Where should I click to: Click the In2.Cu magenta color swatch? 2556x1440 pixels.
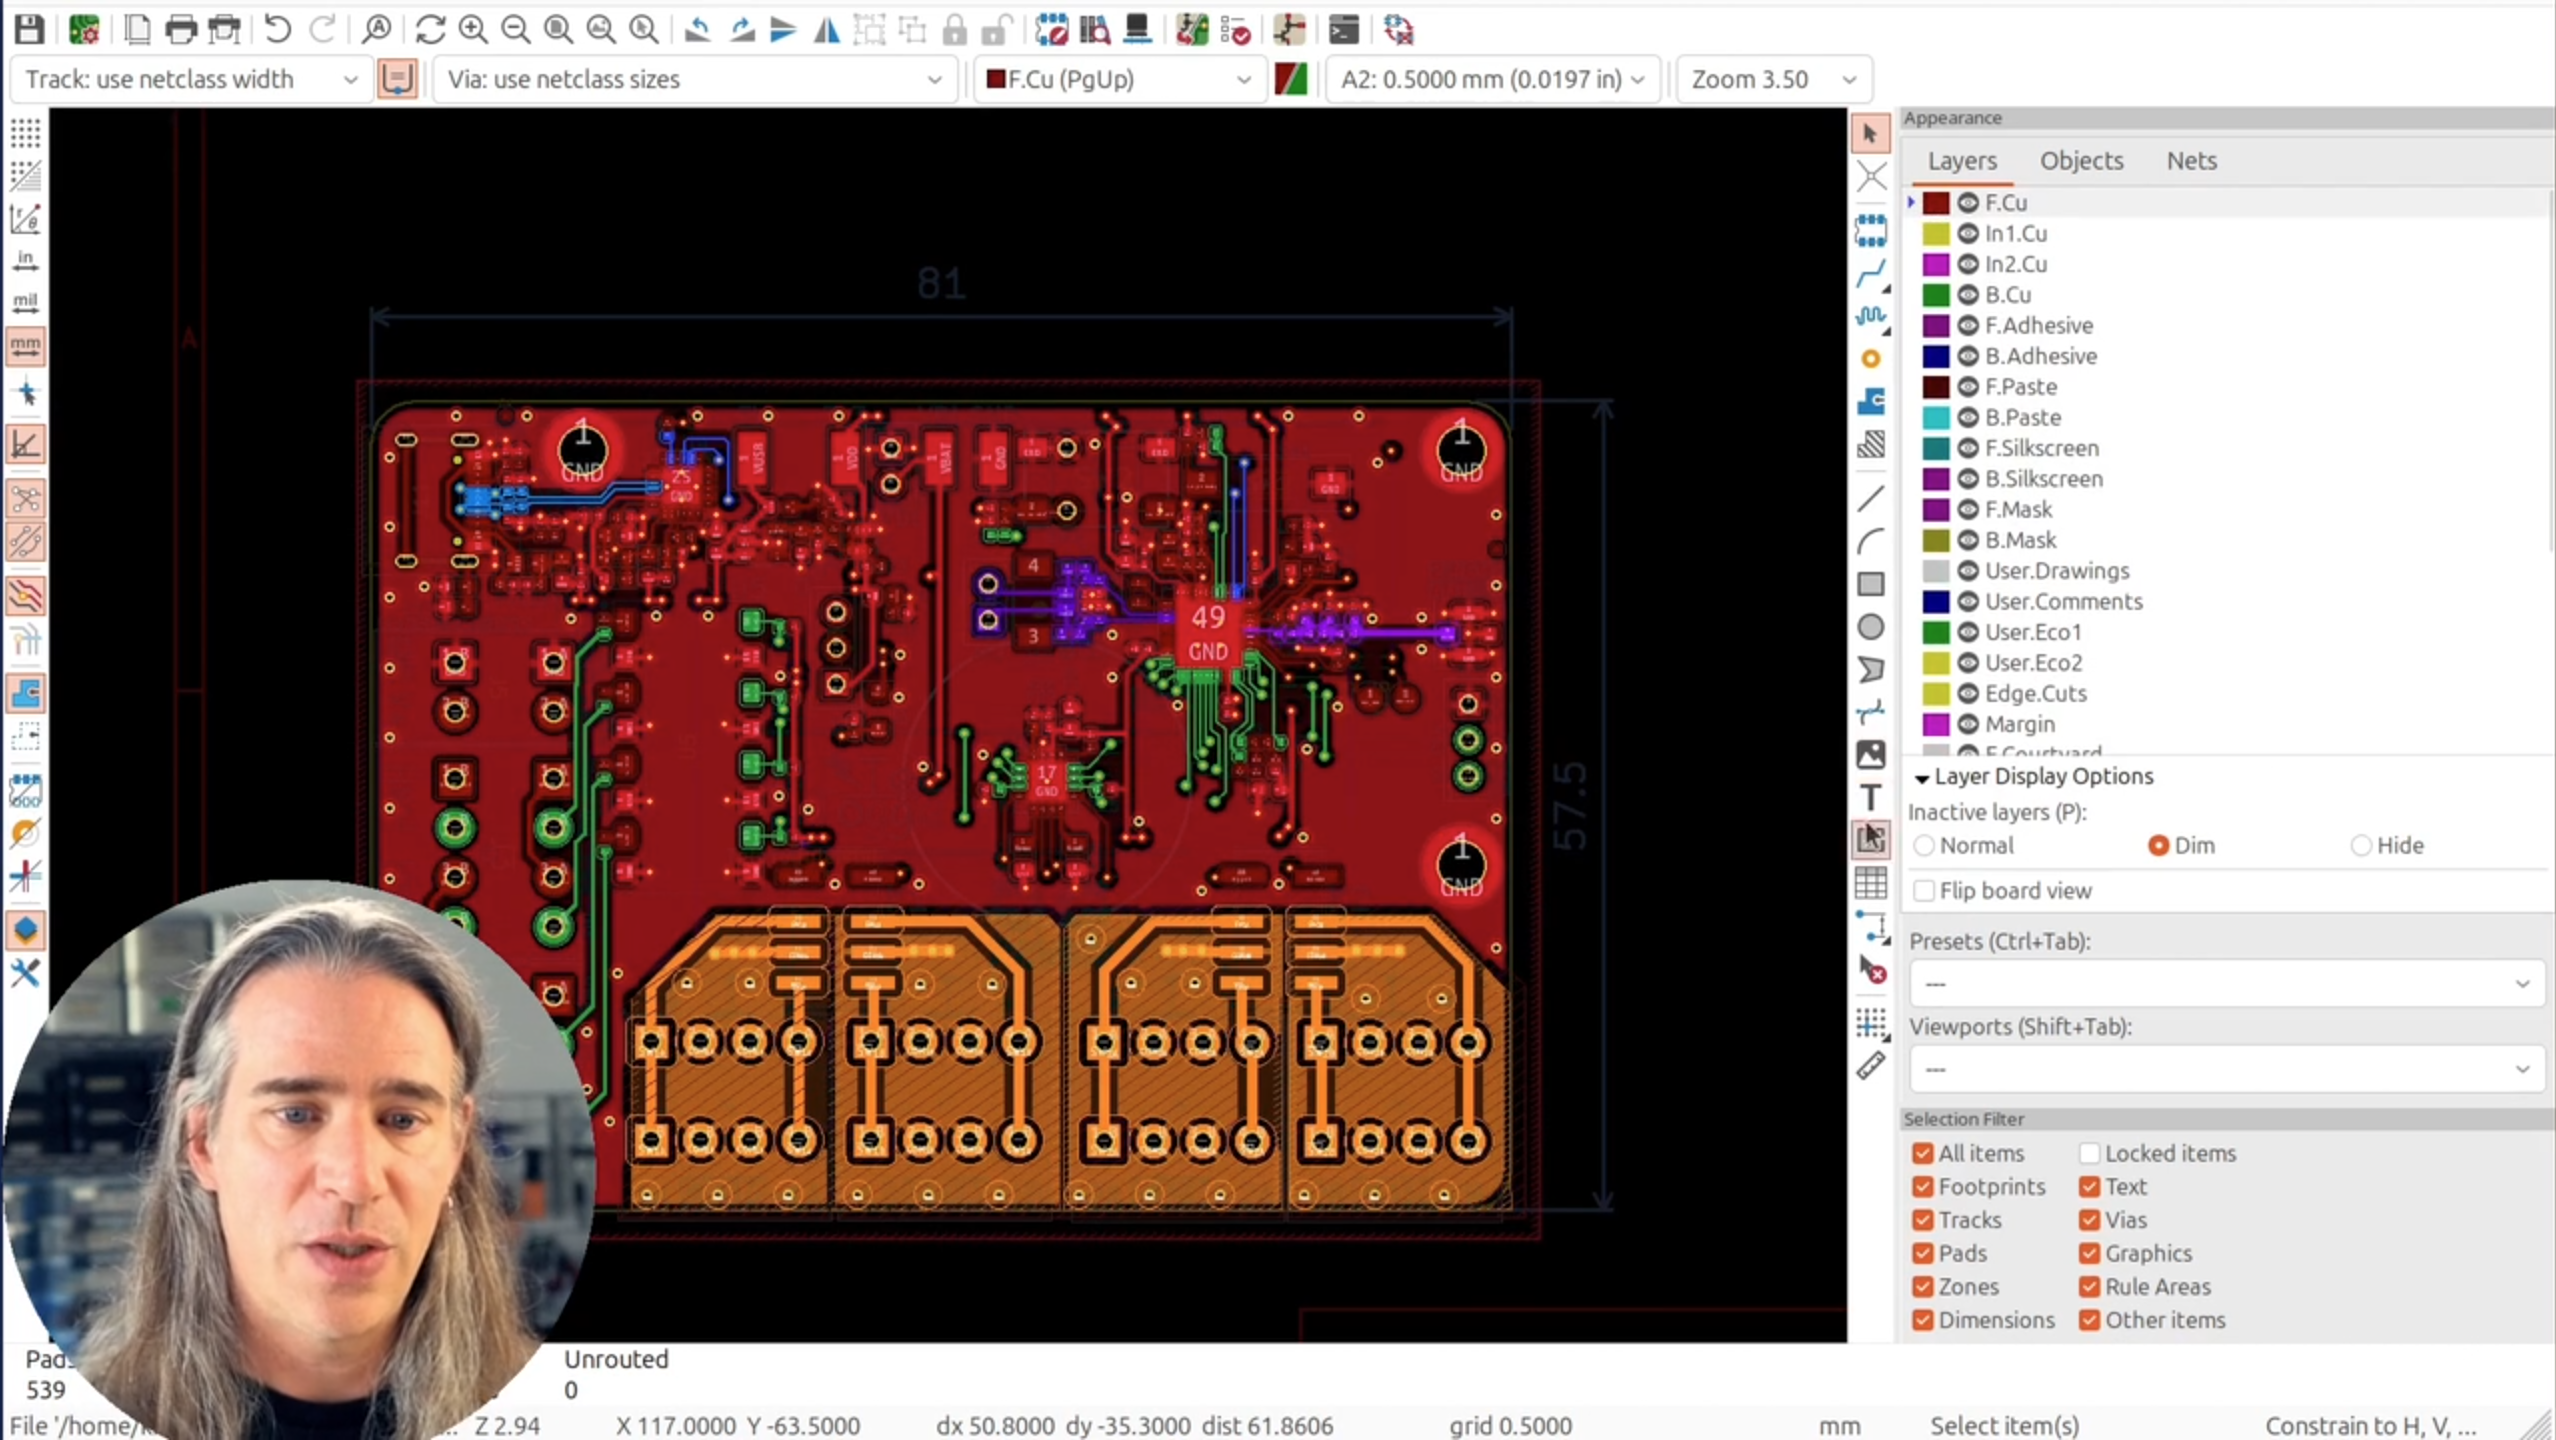pos(1936,264)
